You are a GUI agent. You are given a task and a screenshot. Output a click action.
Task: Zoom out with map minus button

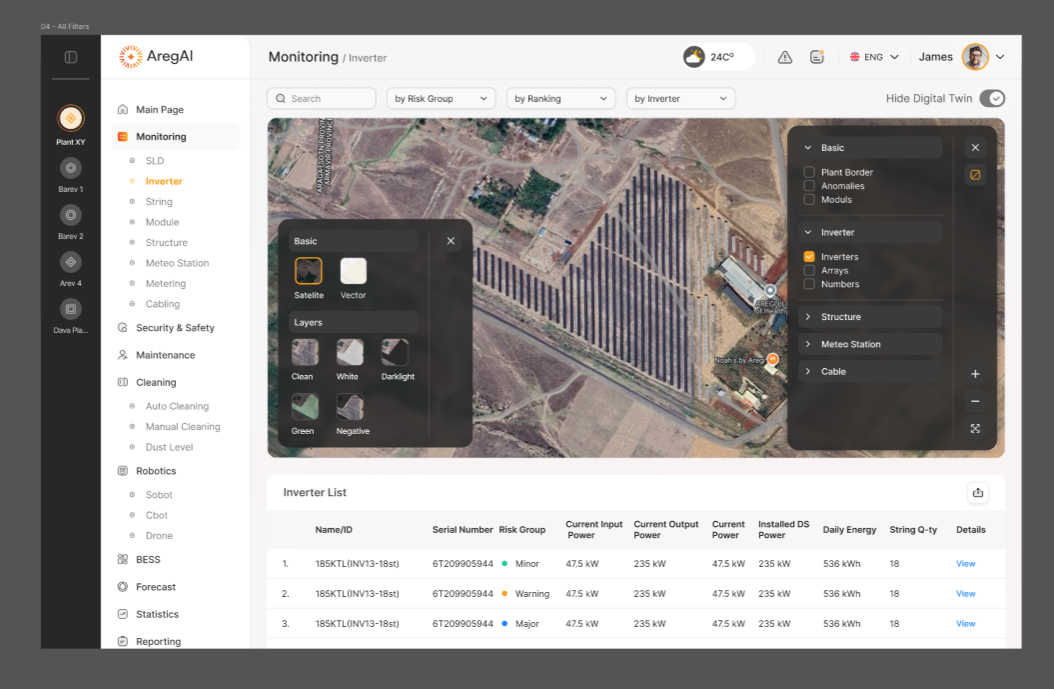(x=975, y=402)
